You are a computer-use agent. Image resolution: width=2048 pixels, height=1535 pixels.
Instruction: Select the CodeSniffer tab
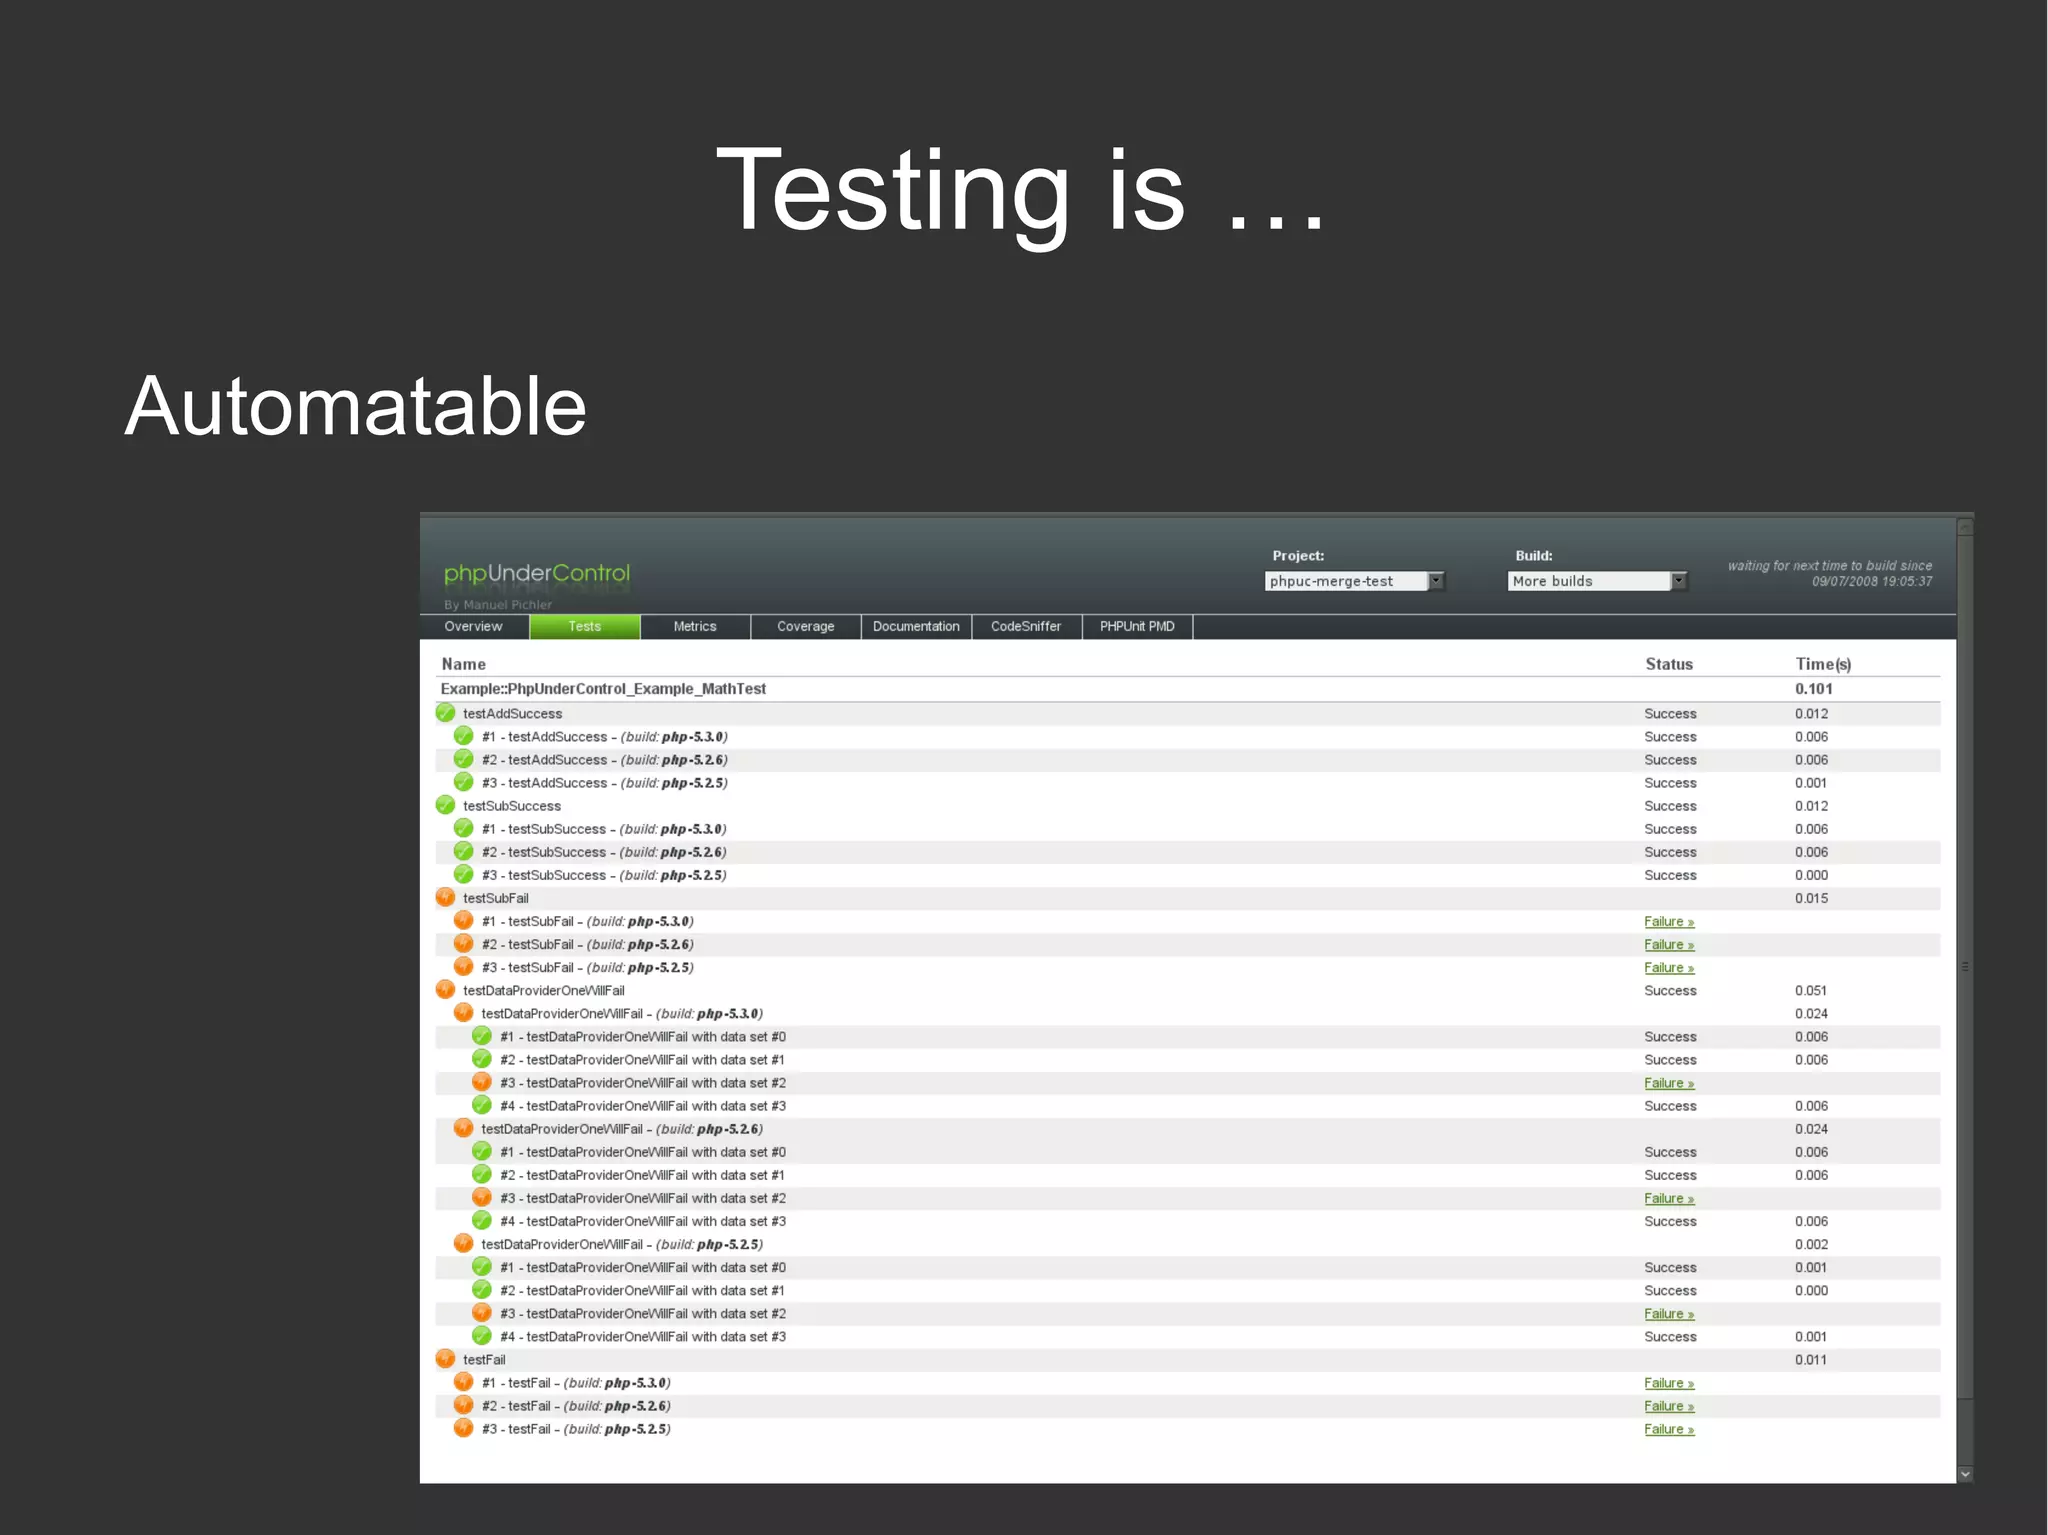point(1026,627)
